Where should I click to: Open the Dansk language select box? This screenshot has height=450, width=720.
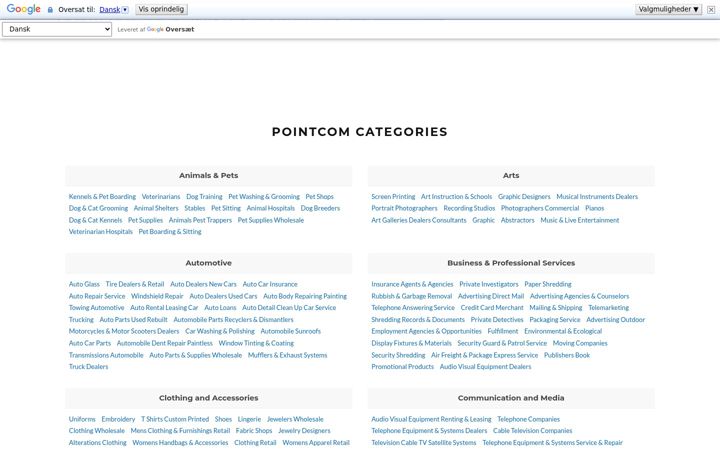[x=57, y=29]
